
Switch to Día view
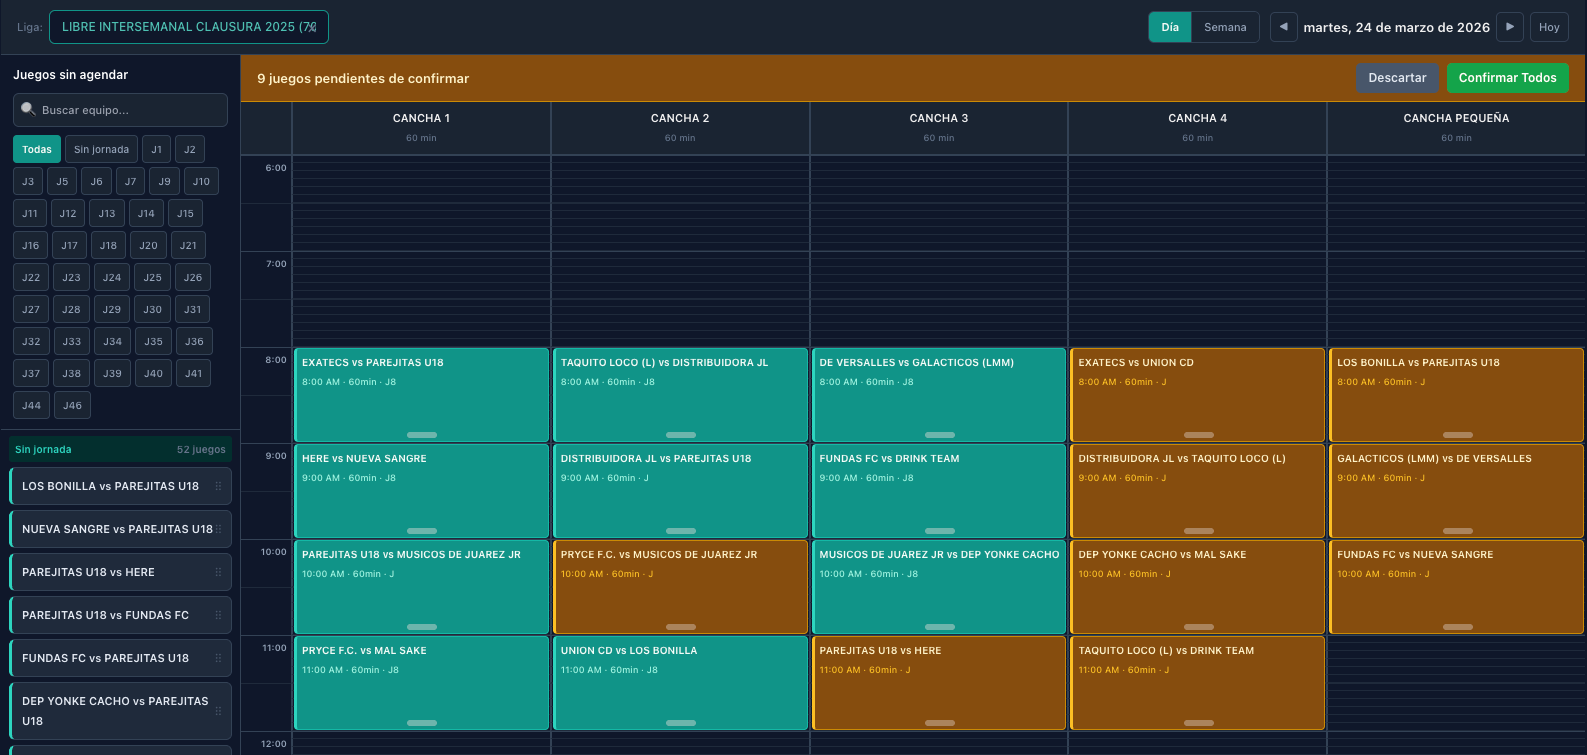(1170, 27)
